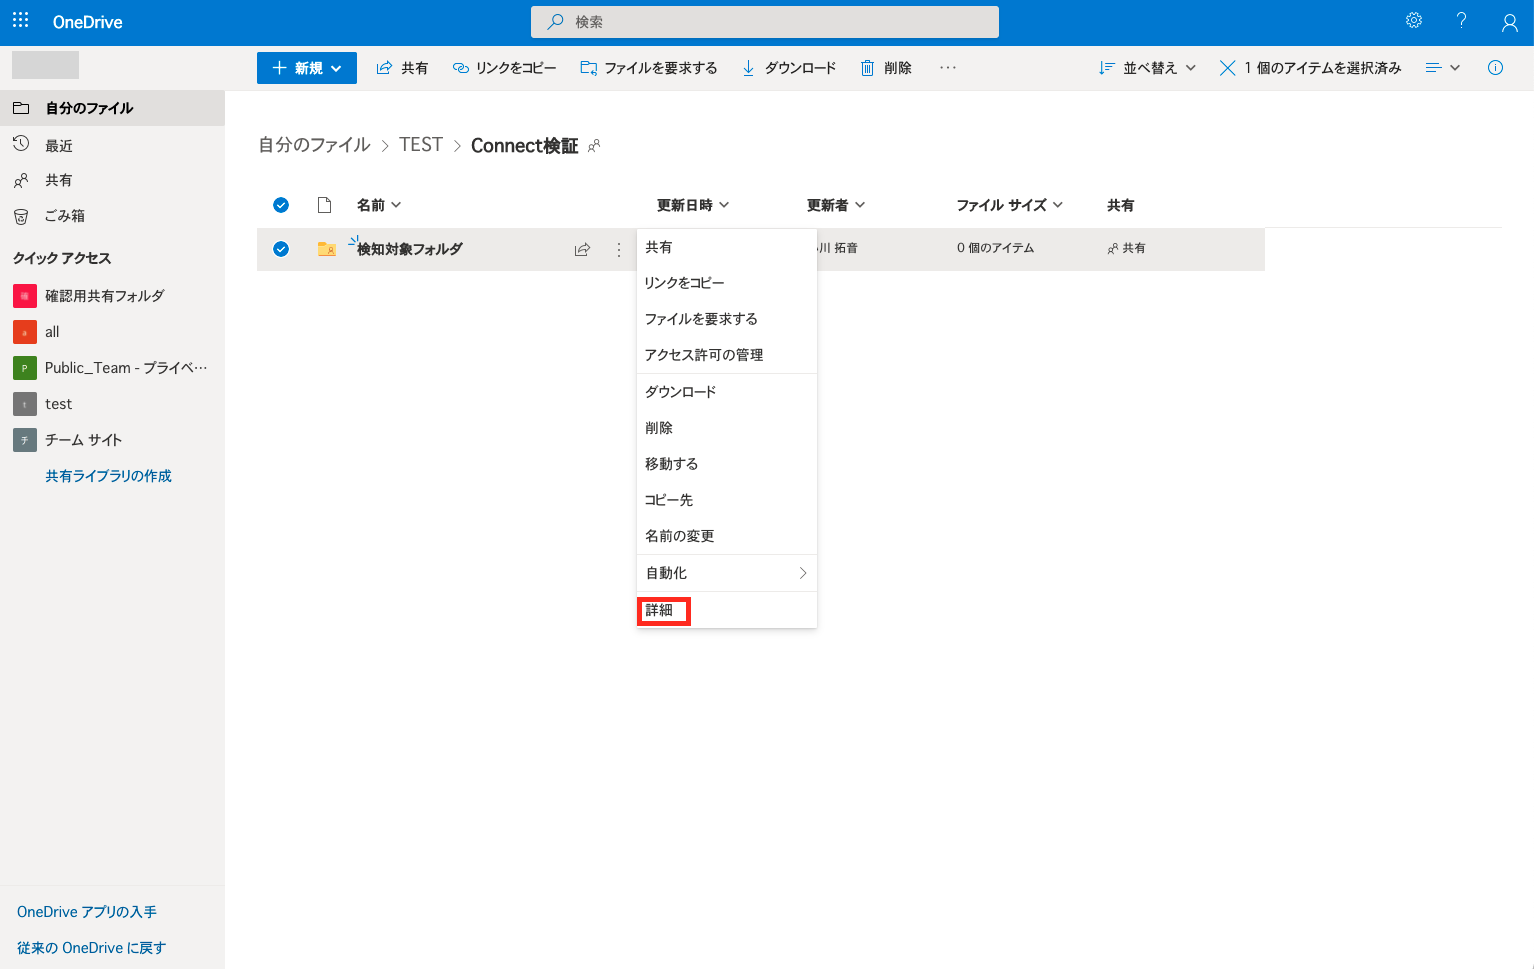Screen dimensions: 1534x969
Task: Uncheck the 検知対象フォルダ row checkbox
Action: [281, 249]
